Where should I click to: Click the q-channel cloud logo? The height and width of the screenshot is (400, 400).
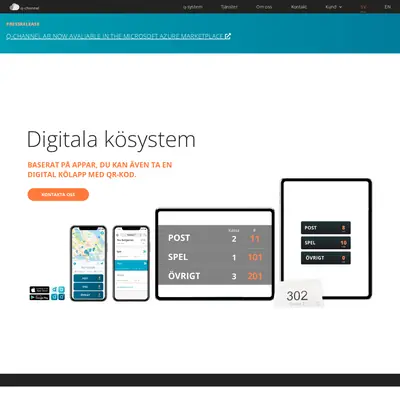(24, 7)
